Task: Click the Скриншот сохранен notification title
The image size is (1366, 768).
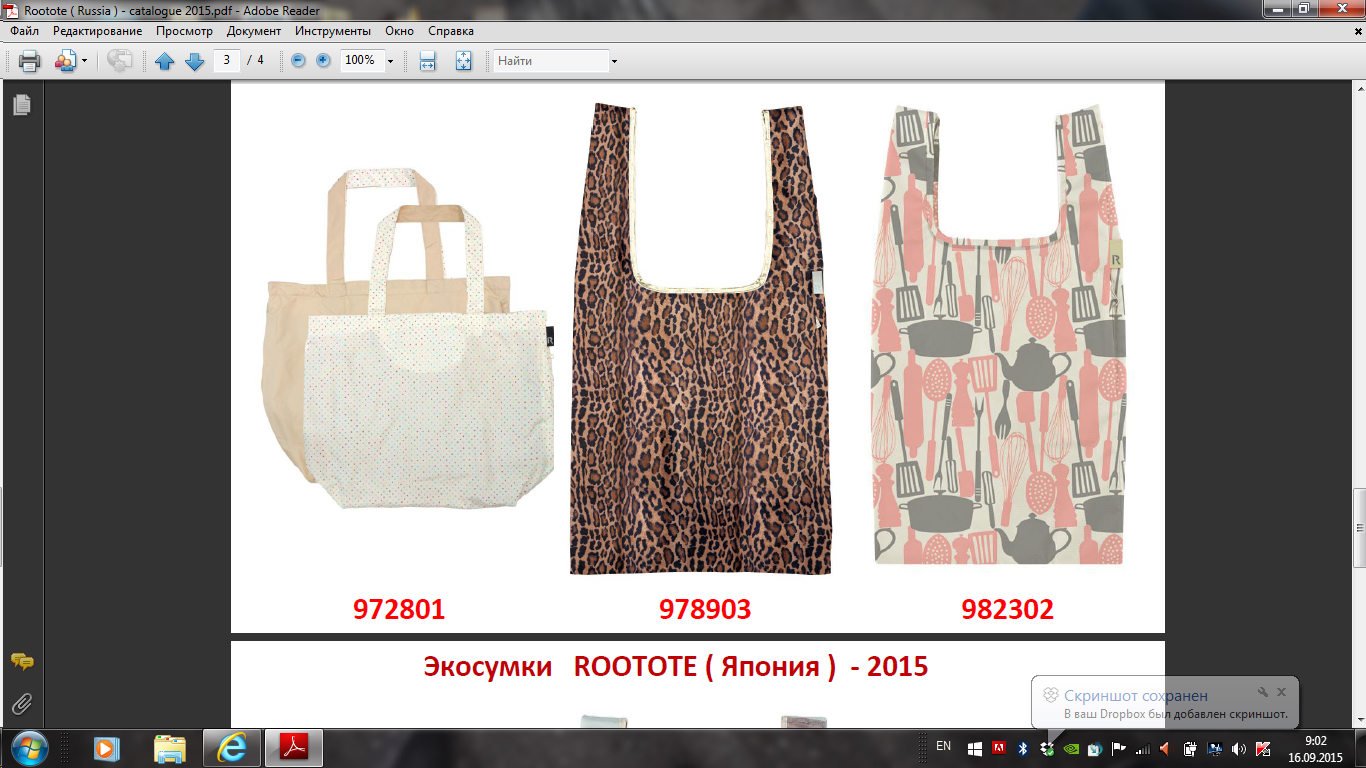Action: [1136, 696]
